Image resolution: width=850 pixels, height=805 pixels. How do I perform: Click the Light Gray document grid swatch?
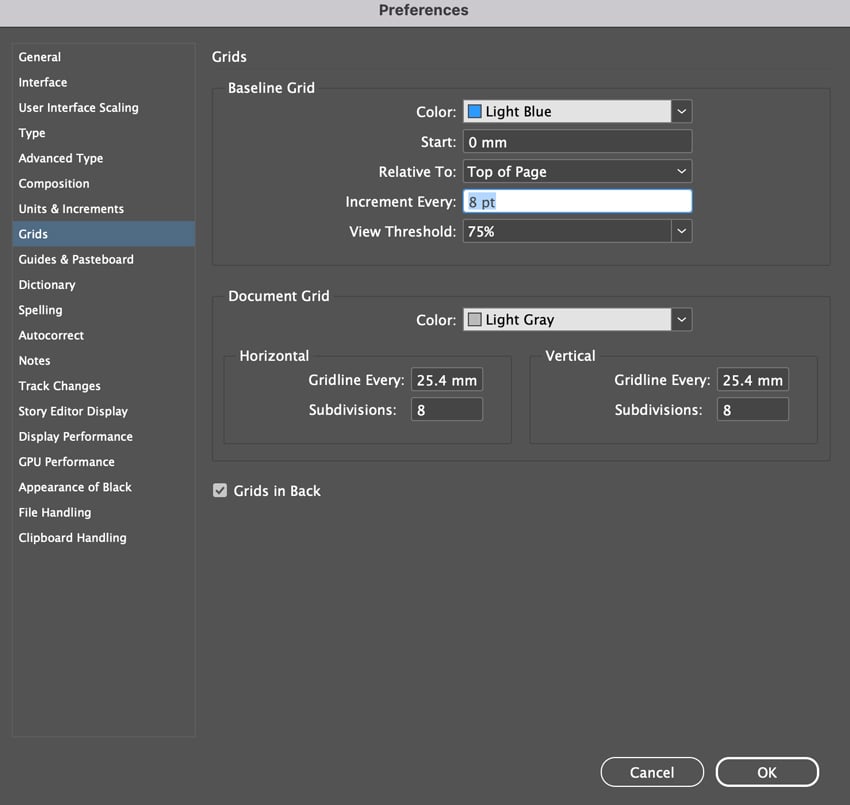click(x=475, y=320)
